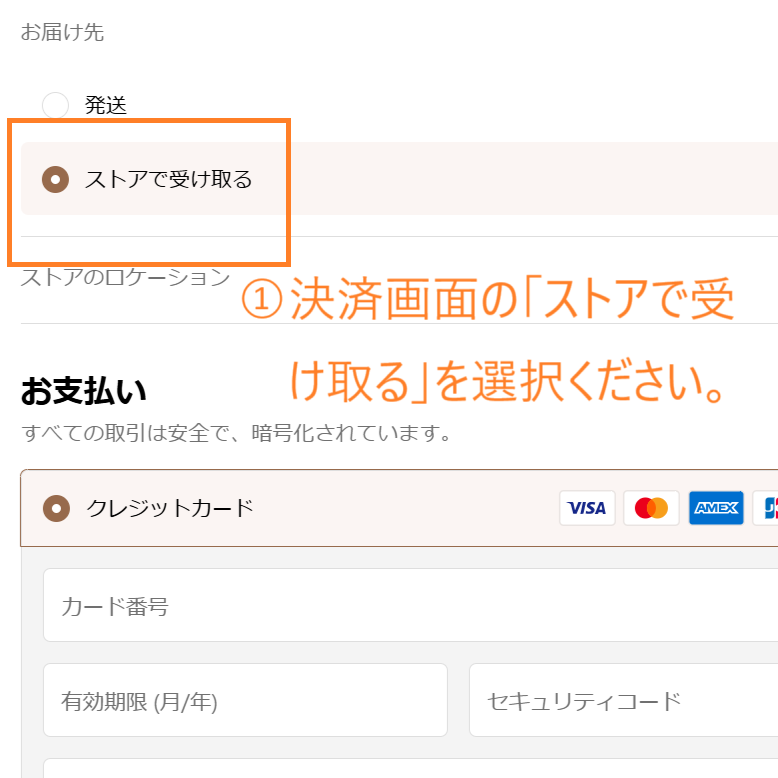Screen dimensions: 778x778
Task: Click the お支払い heading
Action: pyautogui.click(x=82, y=392)
